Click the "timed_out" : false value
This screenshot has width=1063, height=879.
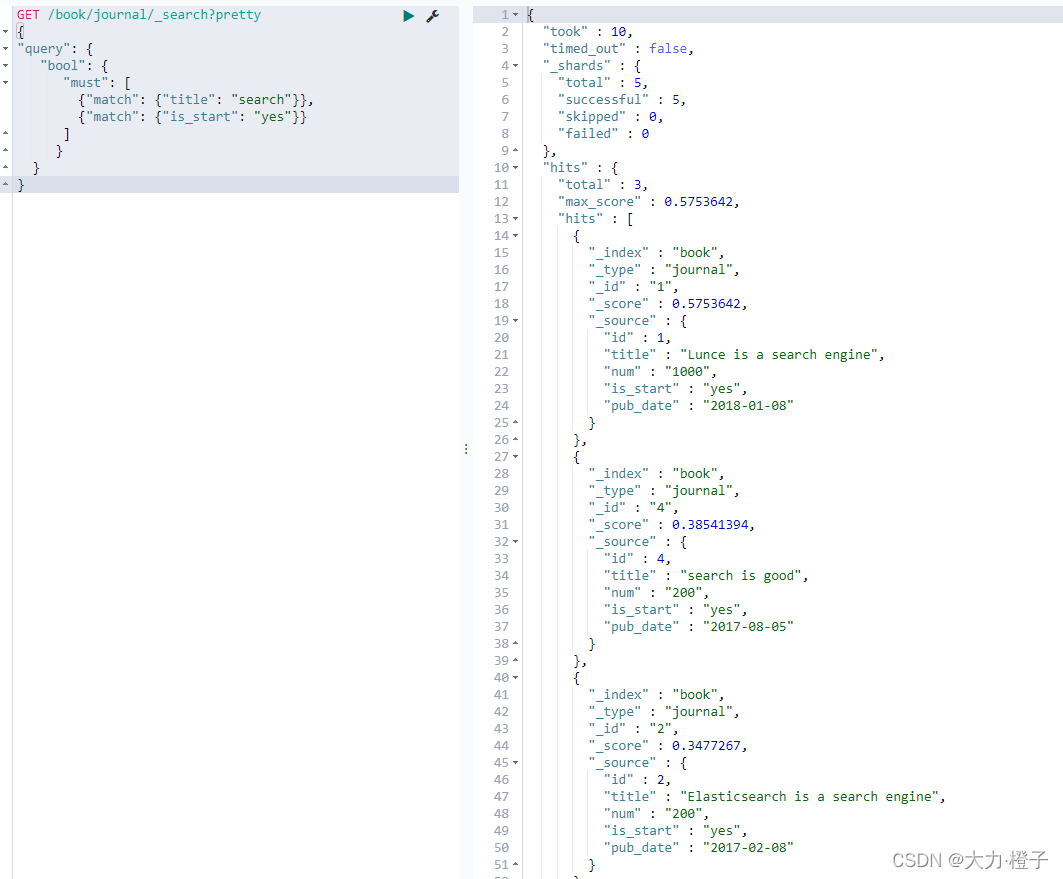(x=668, y=49)
